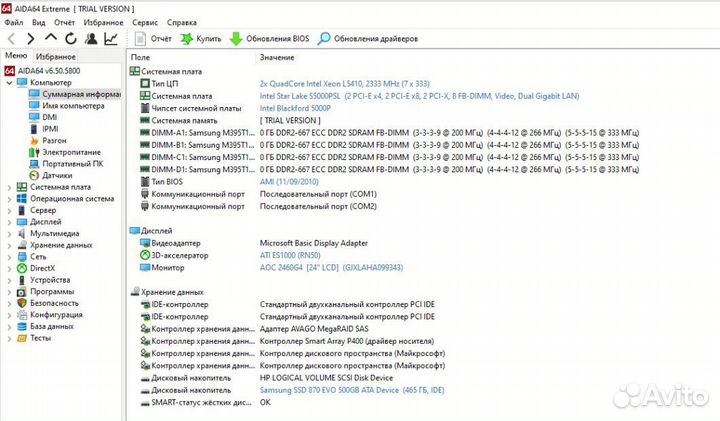Click the DirectX Xbox icon in the tree

tap(22, 268)
